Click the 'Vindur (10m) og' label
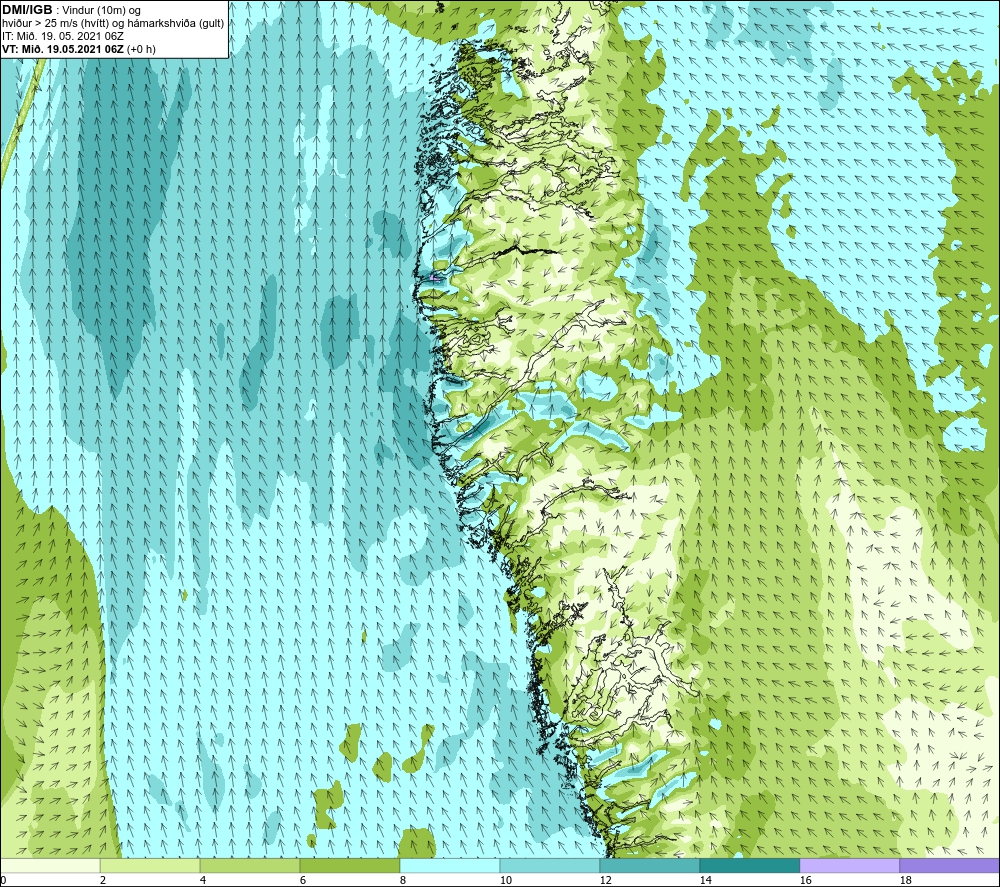This screenshot has width=1000, height=887. click(103, 11)
